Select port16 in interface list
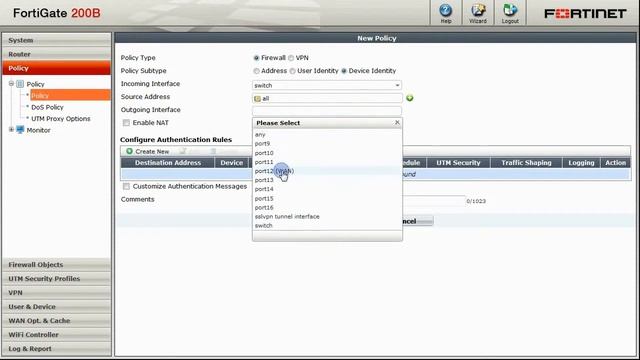 pyautogui.click(x=264, y=207)
